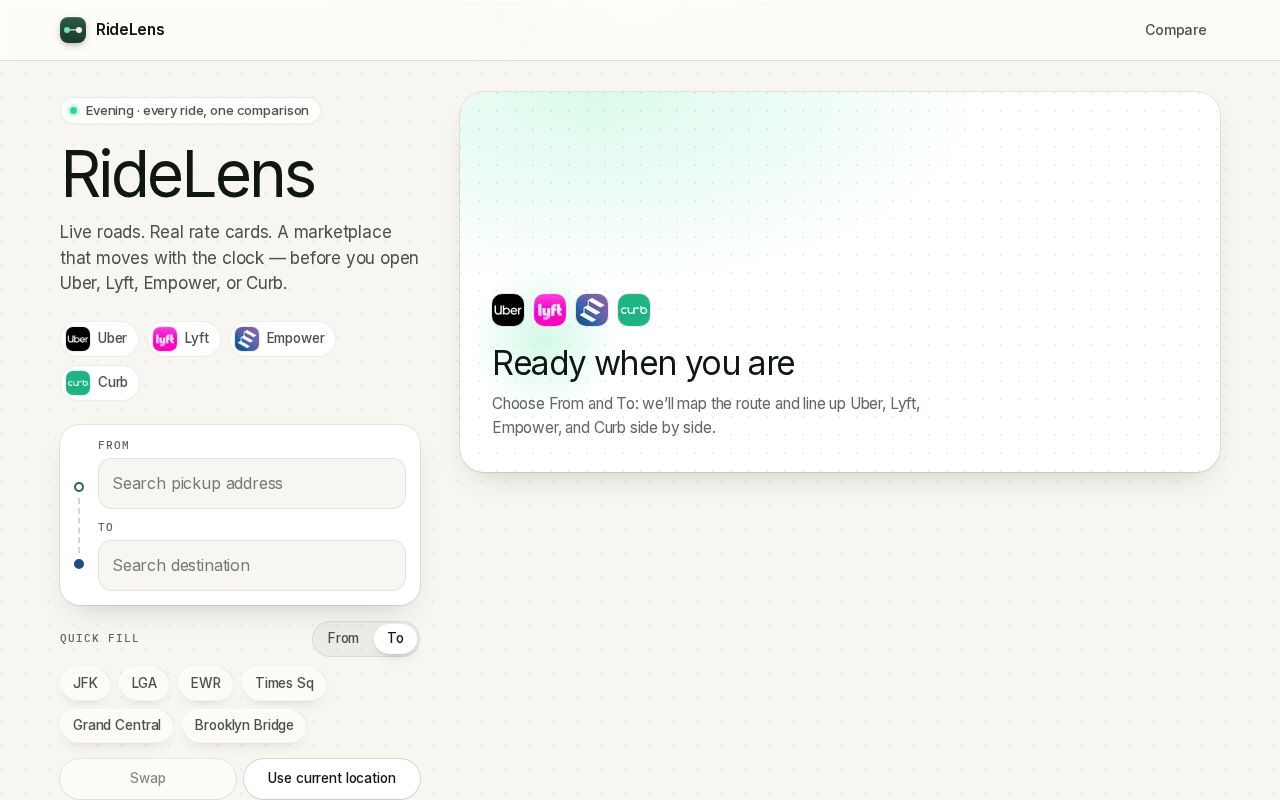This screenshot has width=1280, height=800.
Task: Click the RideLens logo icon in header
Action: coord(73,30)
